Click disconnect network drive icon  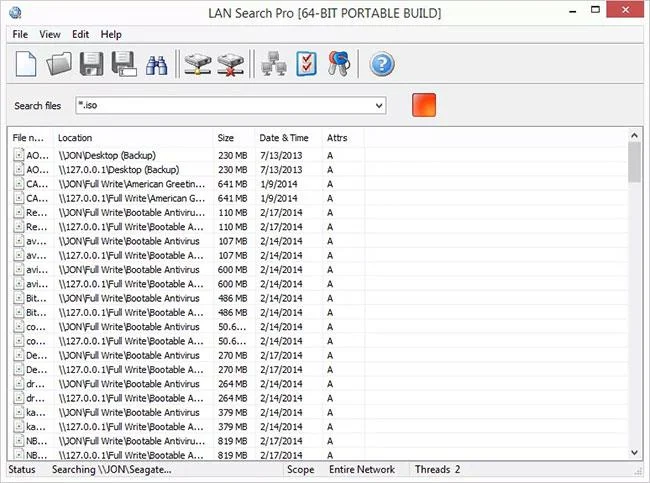click(230, 64)
